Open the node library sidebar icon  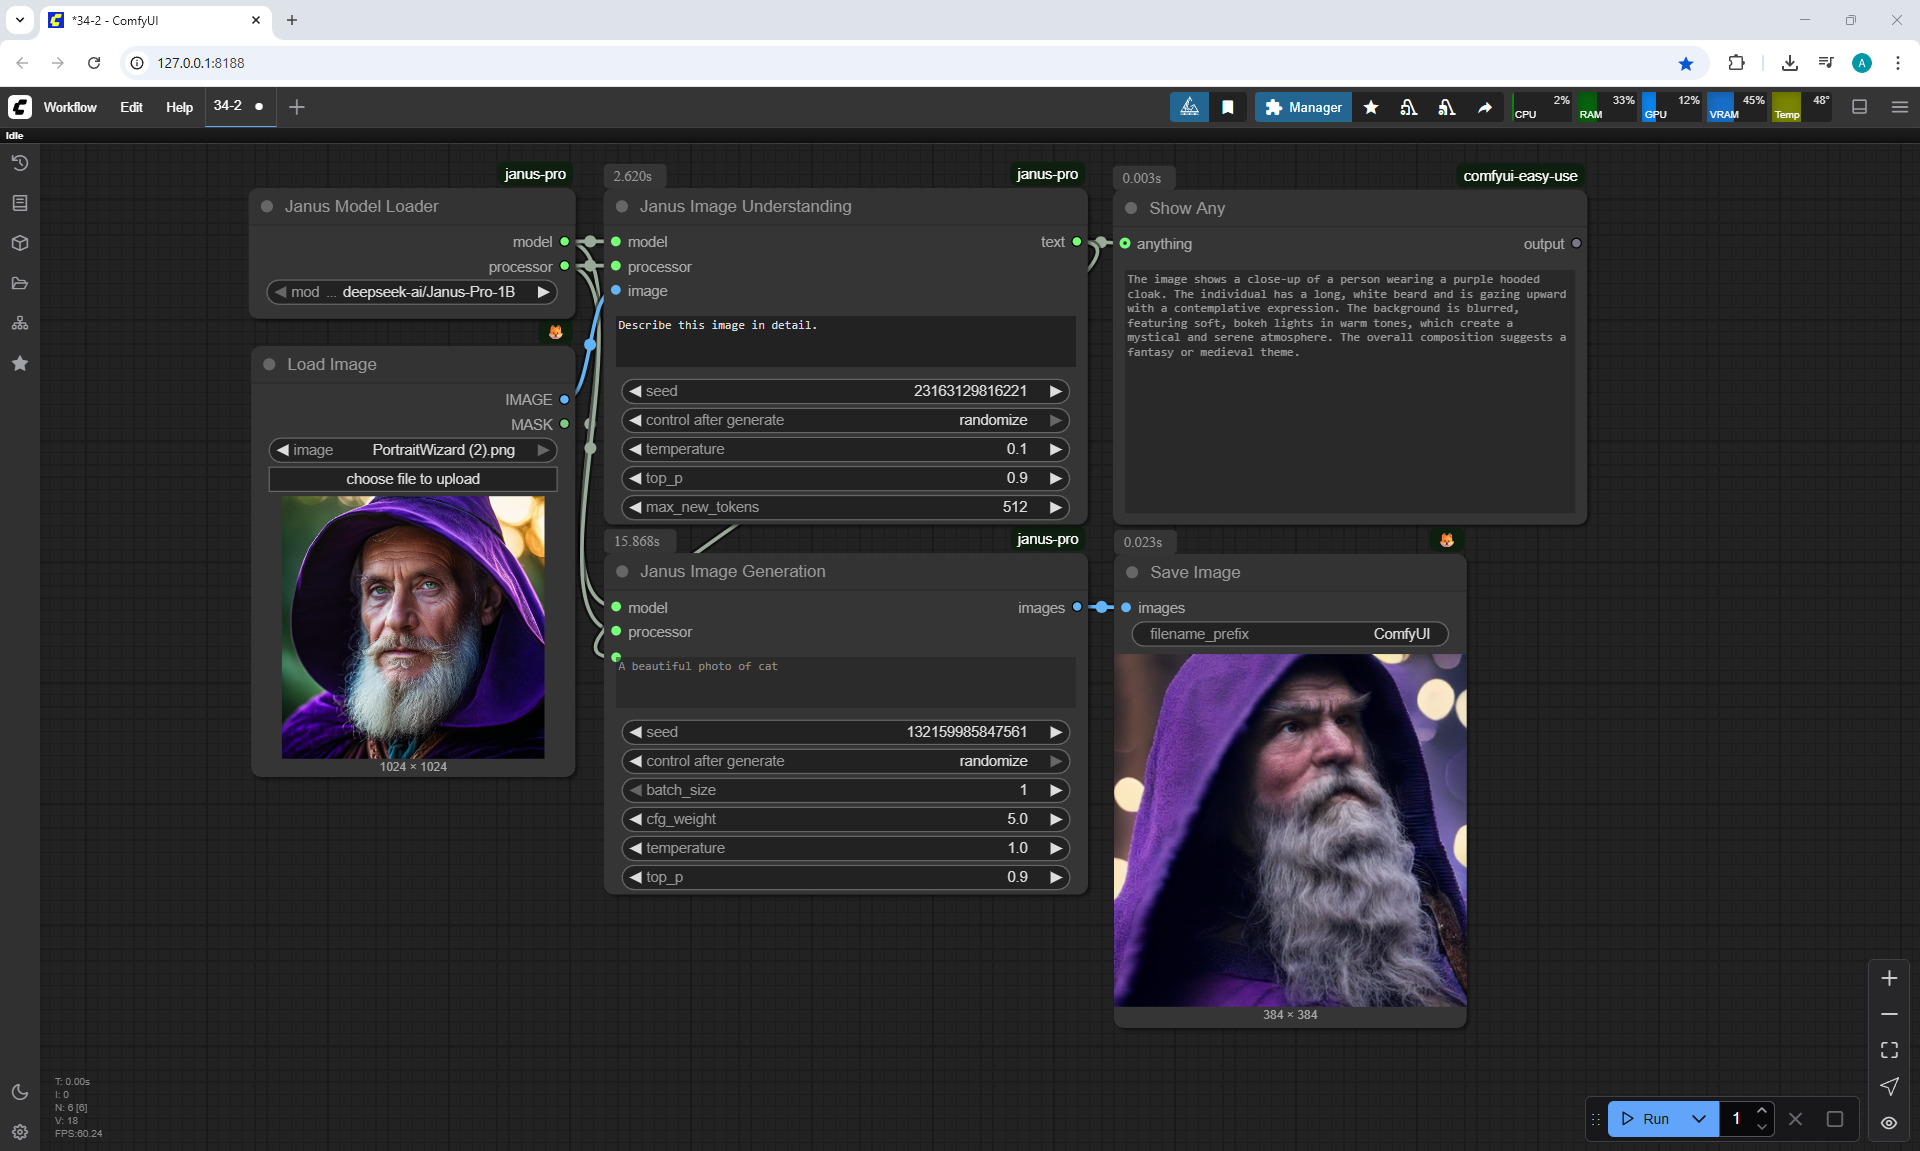pyautogui.click(x=20, y=203)
